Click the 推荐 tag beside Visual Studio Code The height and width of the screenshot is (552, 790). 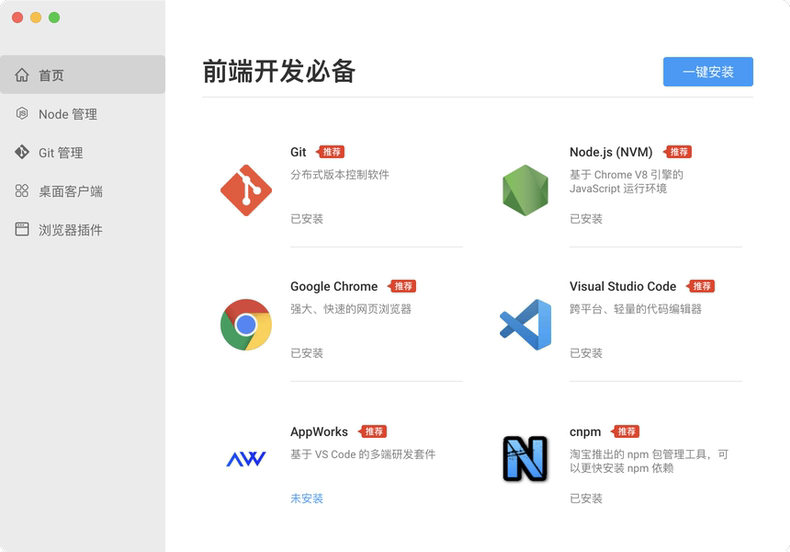click(700, 286)
